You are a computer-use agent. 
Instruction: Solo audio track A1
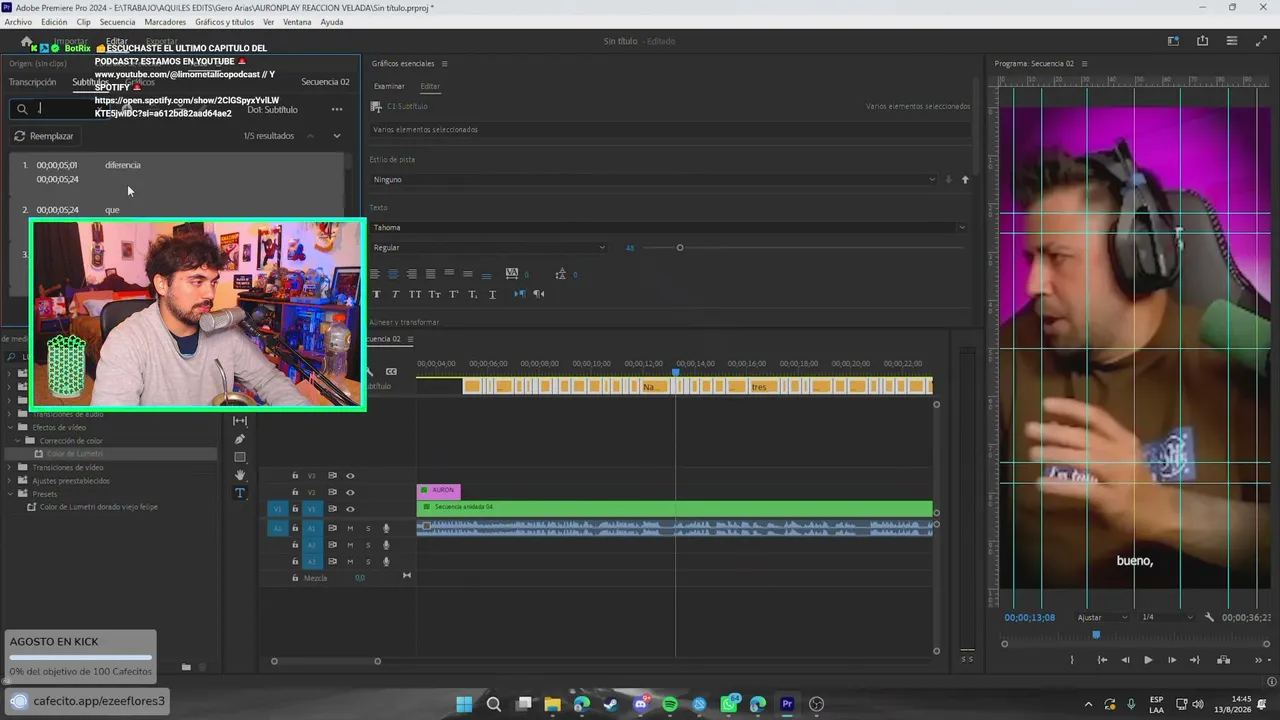[x=368, y=528]
